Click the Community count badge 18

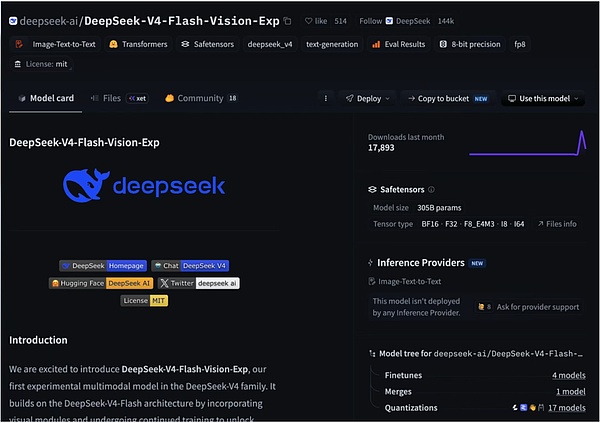(233, 98)
